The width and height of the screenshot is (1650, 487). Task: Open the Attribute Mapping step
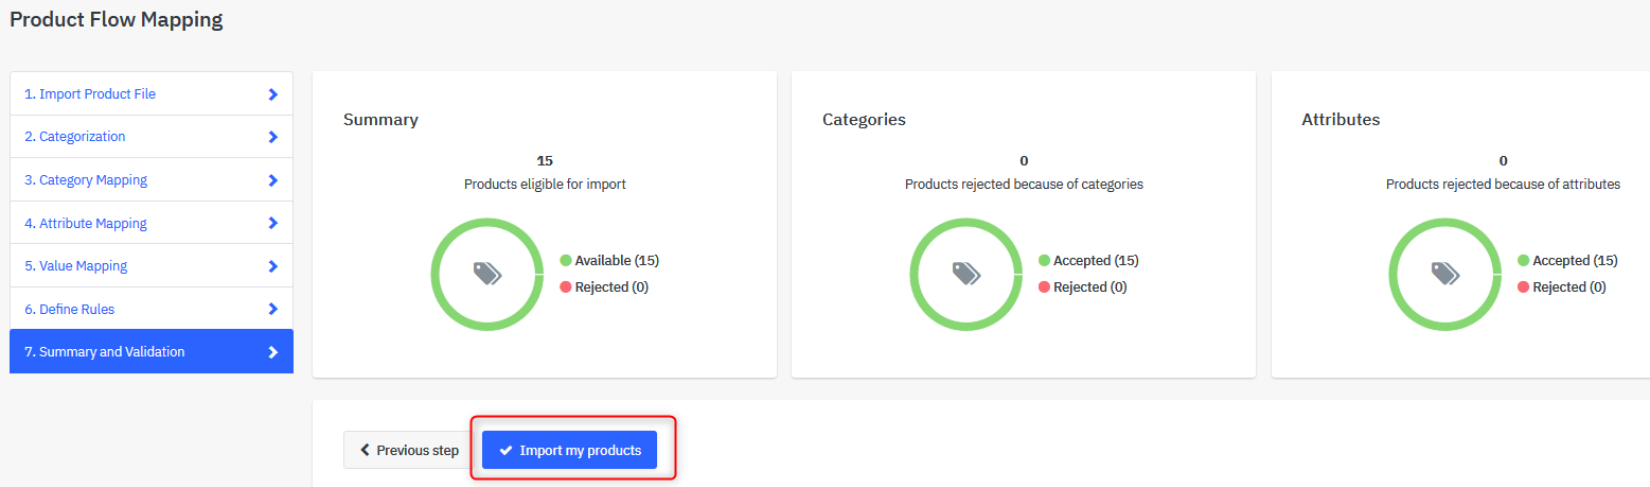click(x=151, y=223)
